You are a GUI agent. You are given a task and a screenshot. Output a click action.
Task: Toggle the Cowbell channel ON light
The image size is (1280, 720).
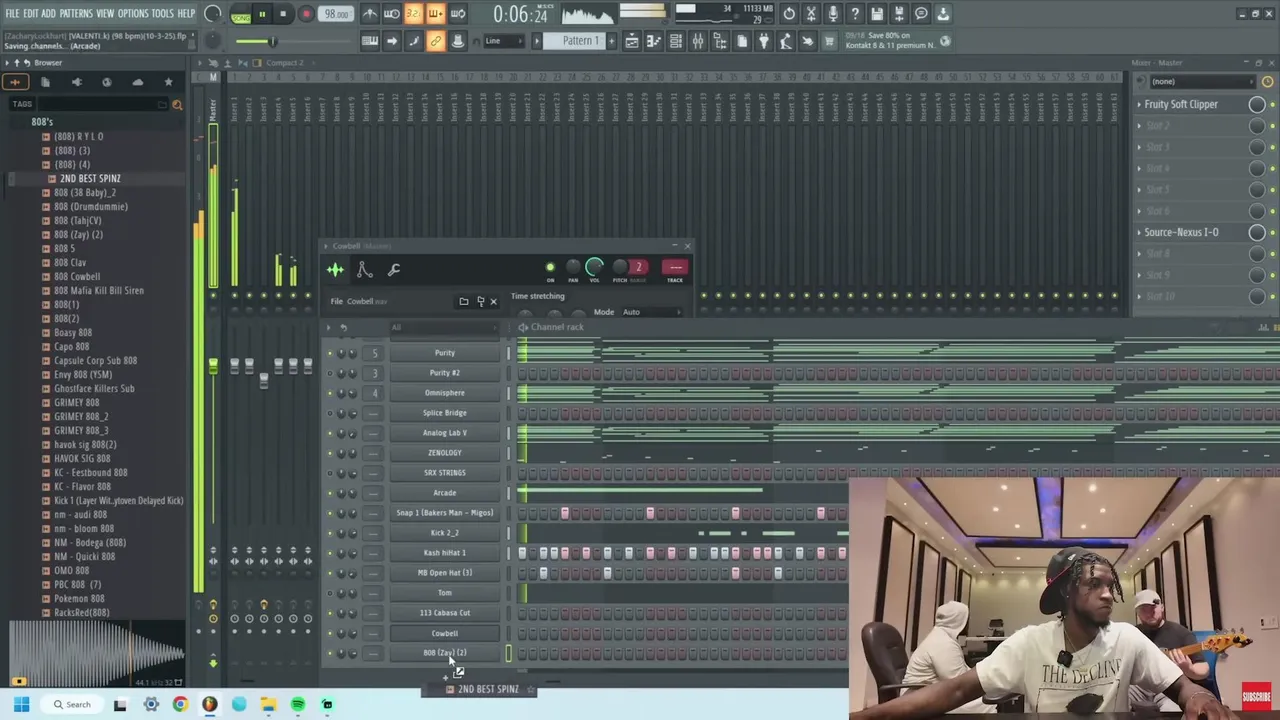550,267
